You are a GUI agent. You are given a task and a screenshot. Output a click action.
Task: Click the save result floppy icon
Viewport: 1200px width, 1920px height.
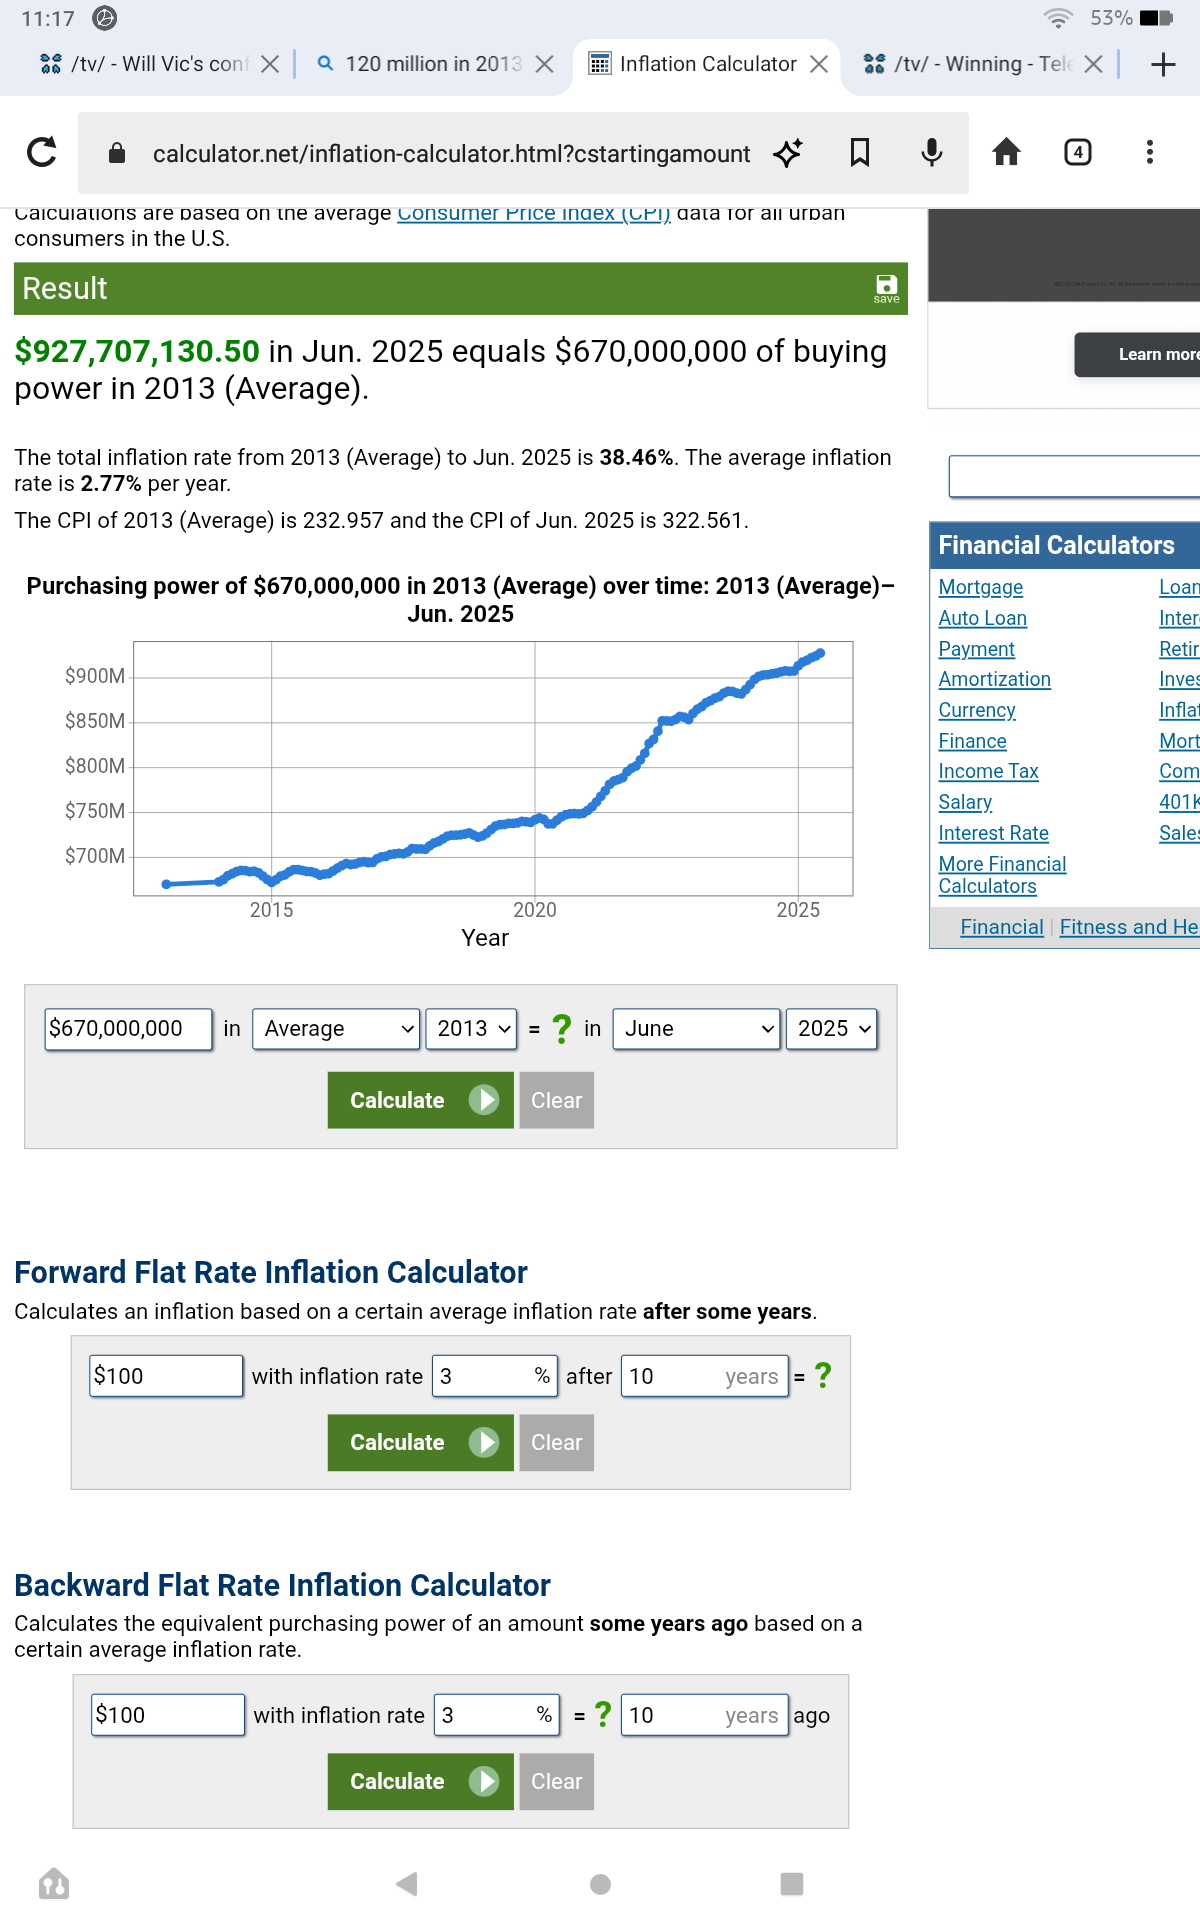[886, 288]
